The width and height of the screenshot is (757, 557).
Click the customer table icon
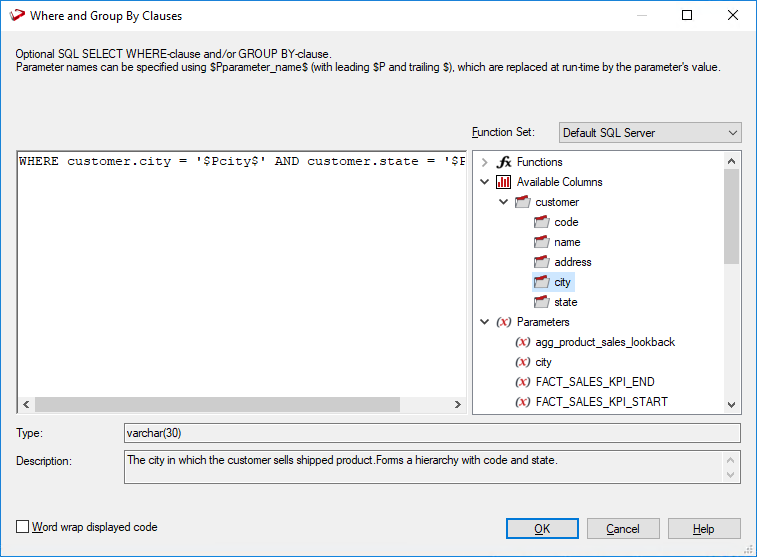523,202
